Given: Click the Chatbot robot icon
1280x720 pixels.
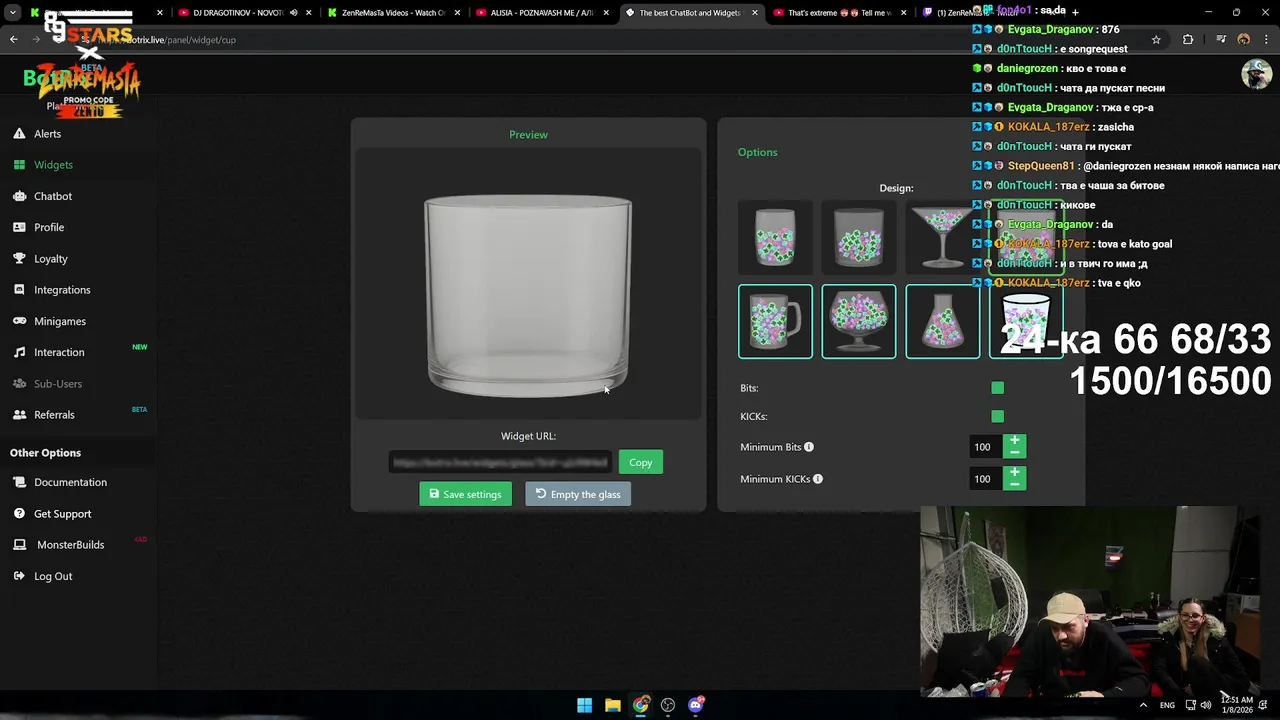Looking at the screenshot, I should [19, 196].
